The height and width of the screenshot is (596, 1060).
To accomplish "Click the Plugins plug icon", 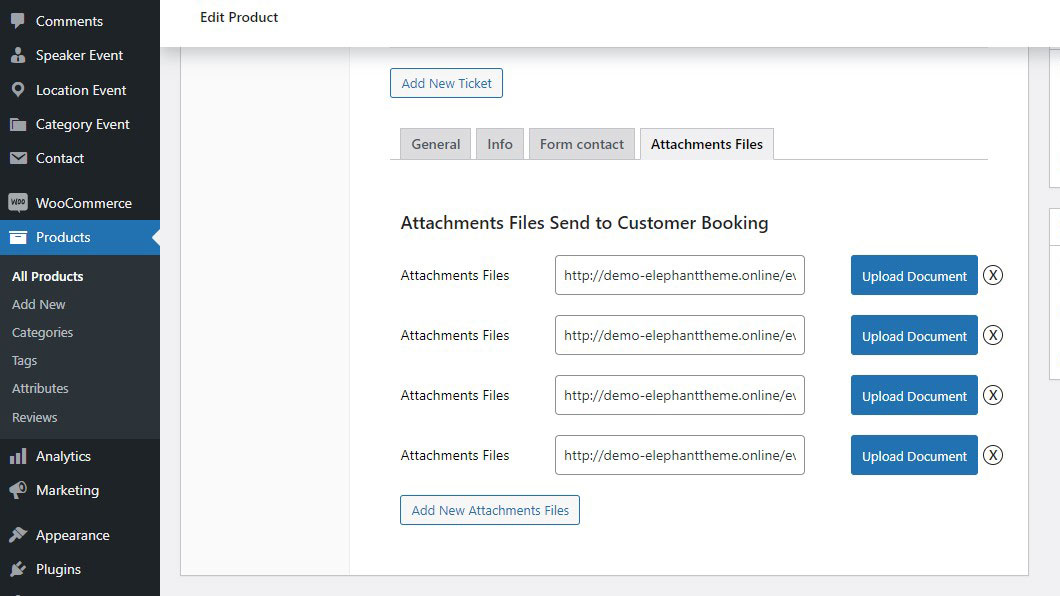I will point(18,569).
